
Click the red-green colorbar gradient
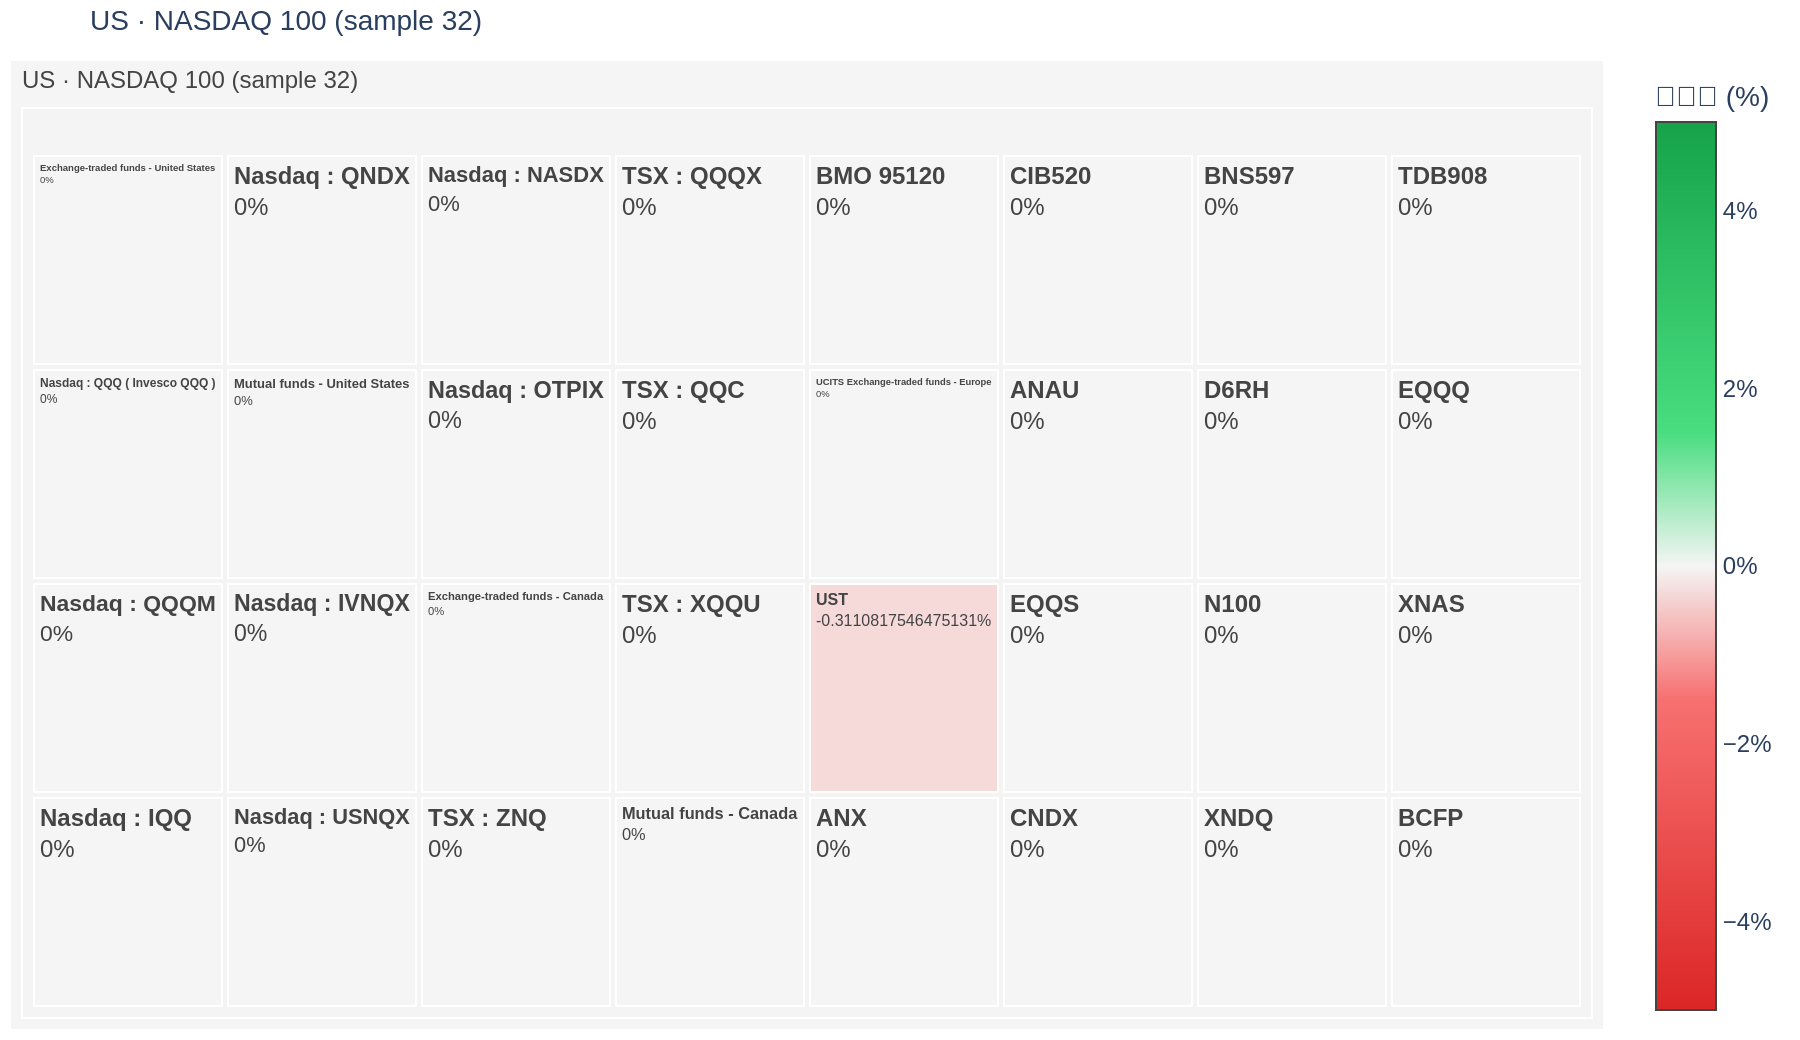pos(1686,566)
